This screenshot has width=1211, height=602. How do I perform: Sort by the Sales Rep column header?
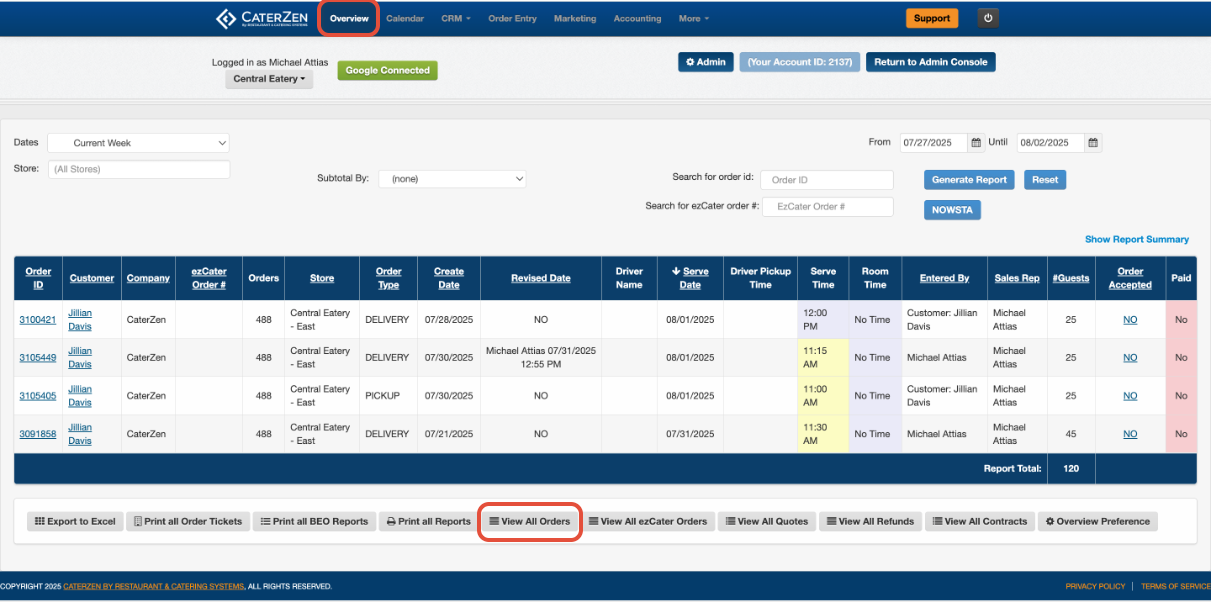point(1017,278)
